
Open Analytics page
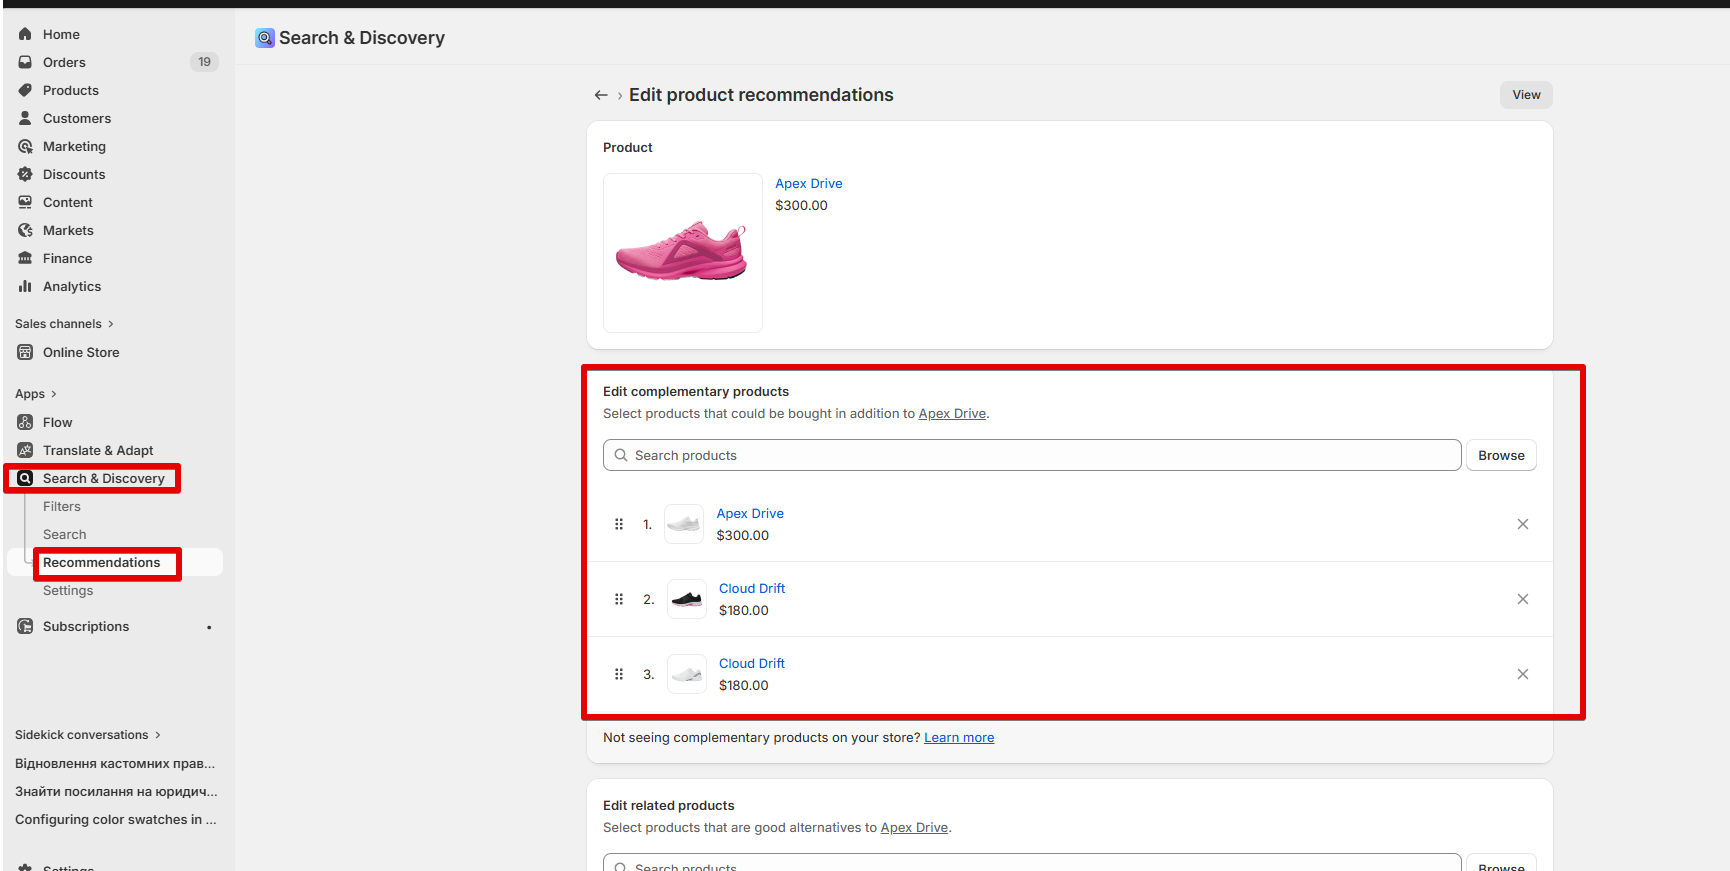pyautogui.click(x=72, y=286)
